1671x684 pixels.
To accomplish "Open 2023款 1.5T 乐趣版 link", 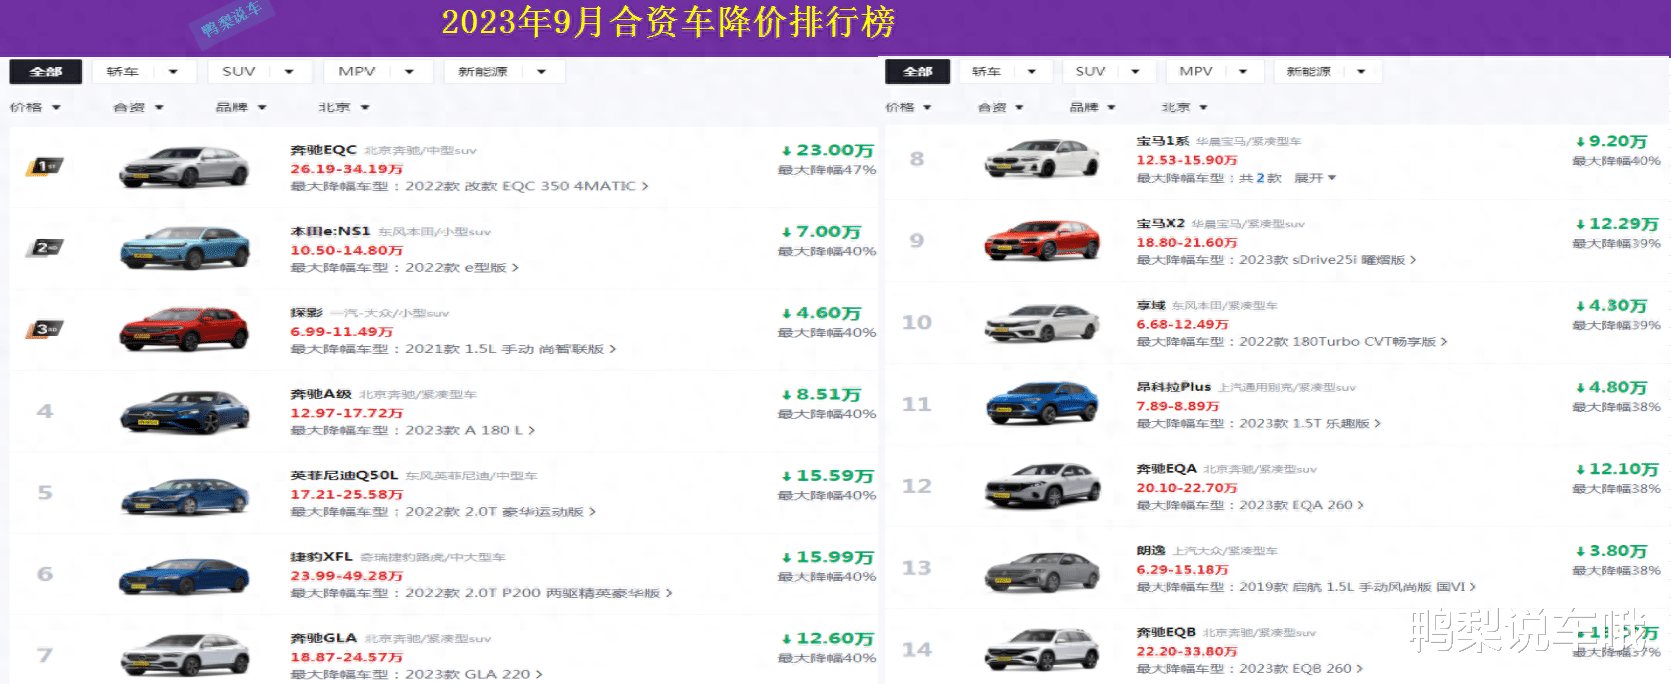I will 1309,424.
